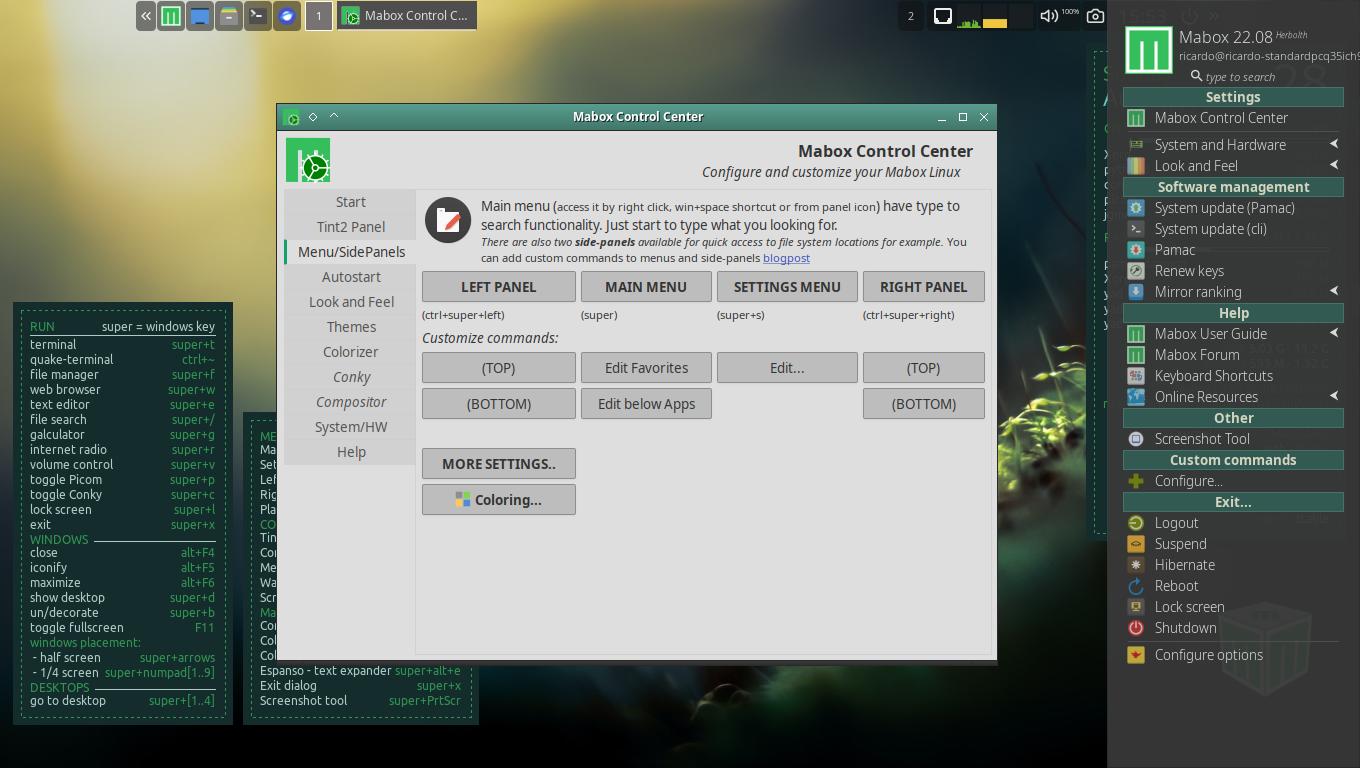This screenshot has width=1360, height=768.
Task: Open the Coloring... button
Action: [498, 500]
